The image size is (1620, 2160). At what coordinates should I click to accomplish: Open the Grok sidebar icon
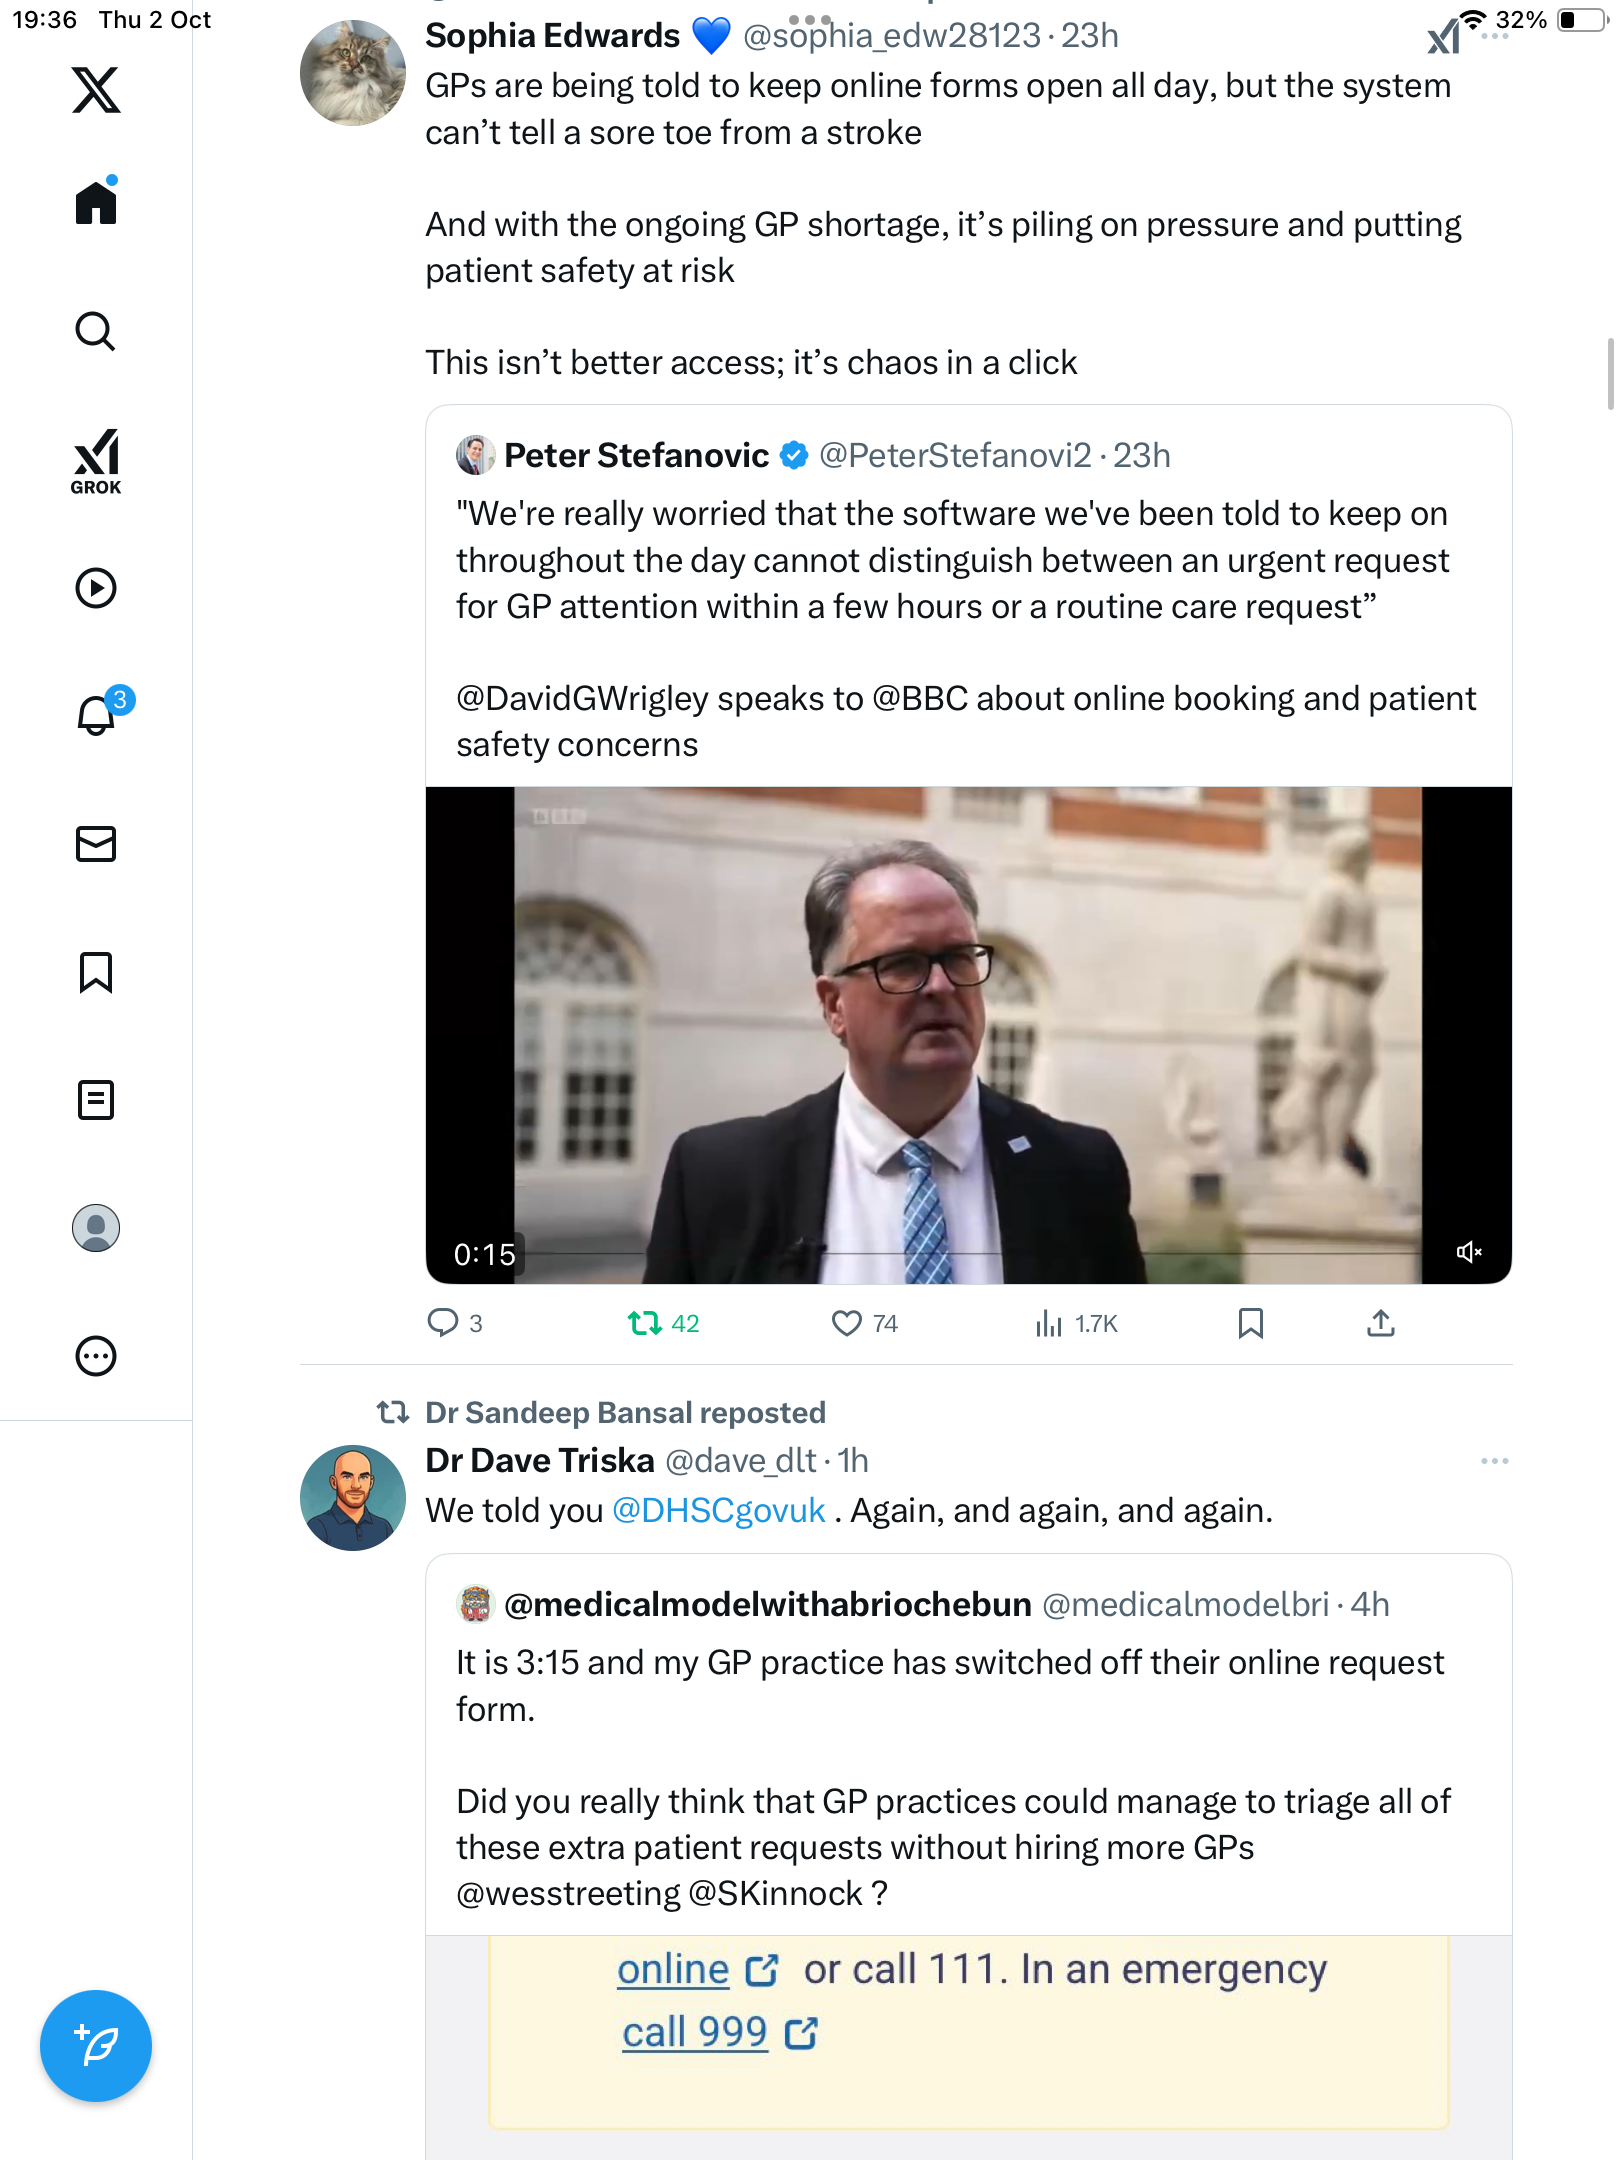coord(96,461)
